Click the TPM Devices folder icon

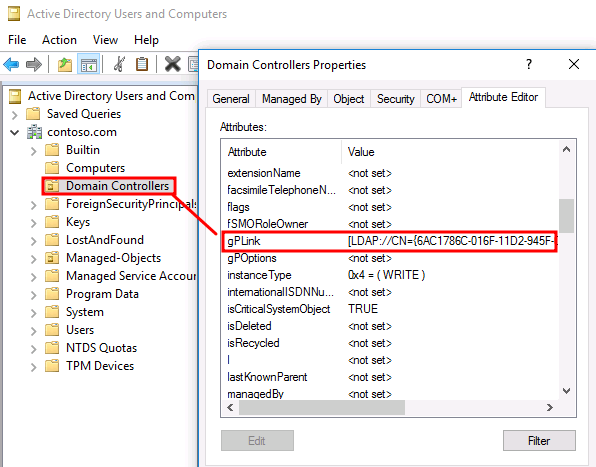[x=52, y=366]
